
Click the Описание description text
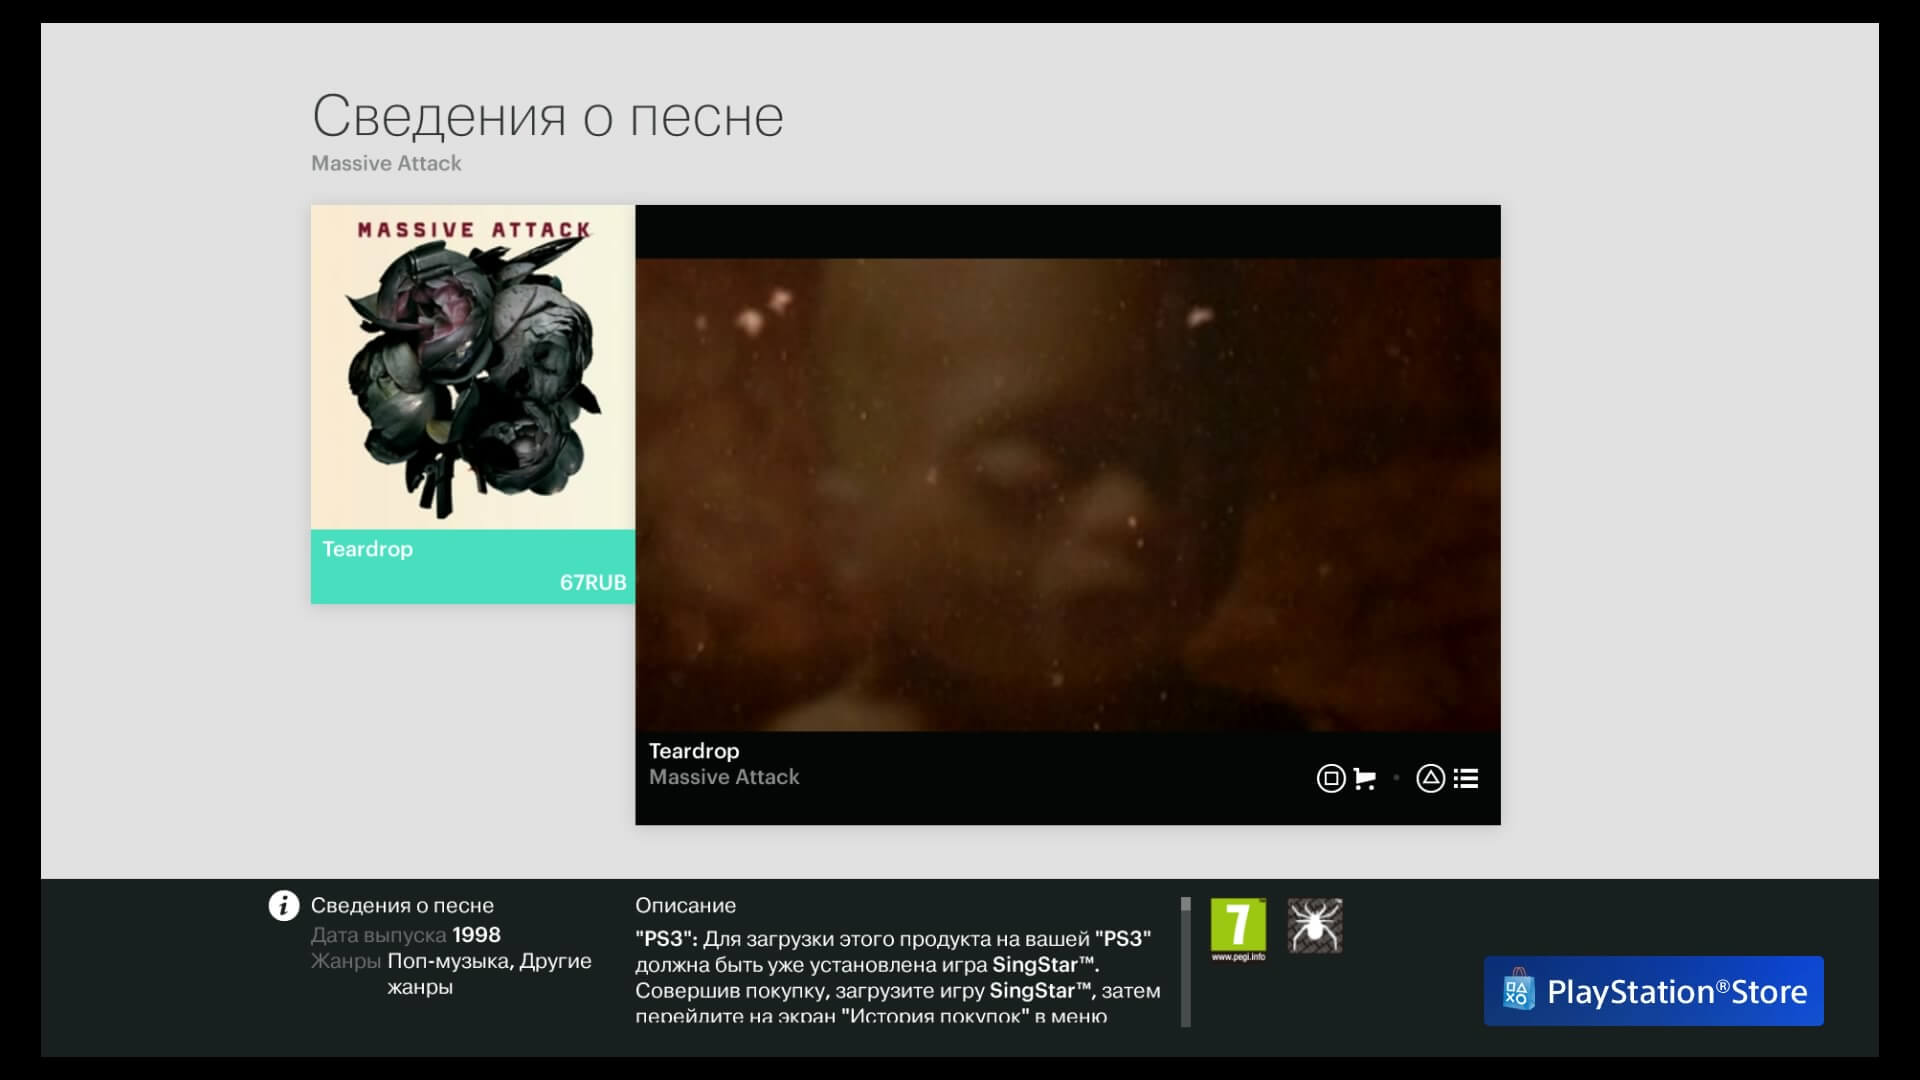pyautogui.click(x=686, y=905)
